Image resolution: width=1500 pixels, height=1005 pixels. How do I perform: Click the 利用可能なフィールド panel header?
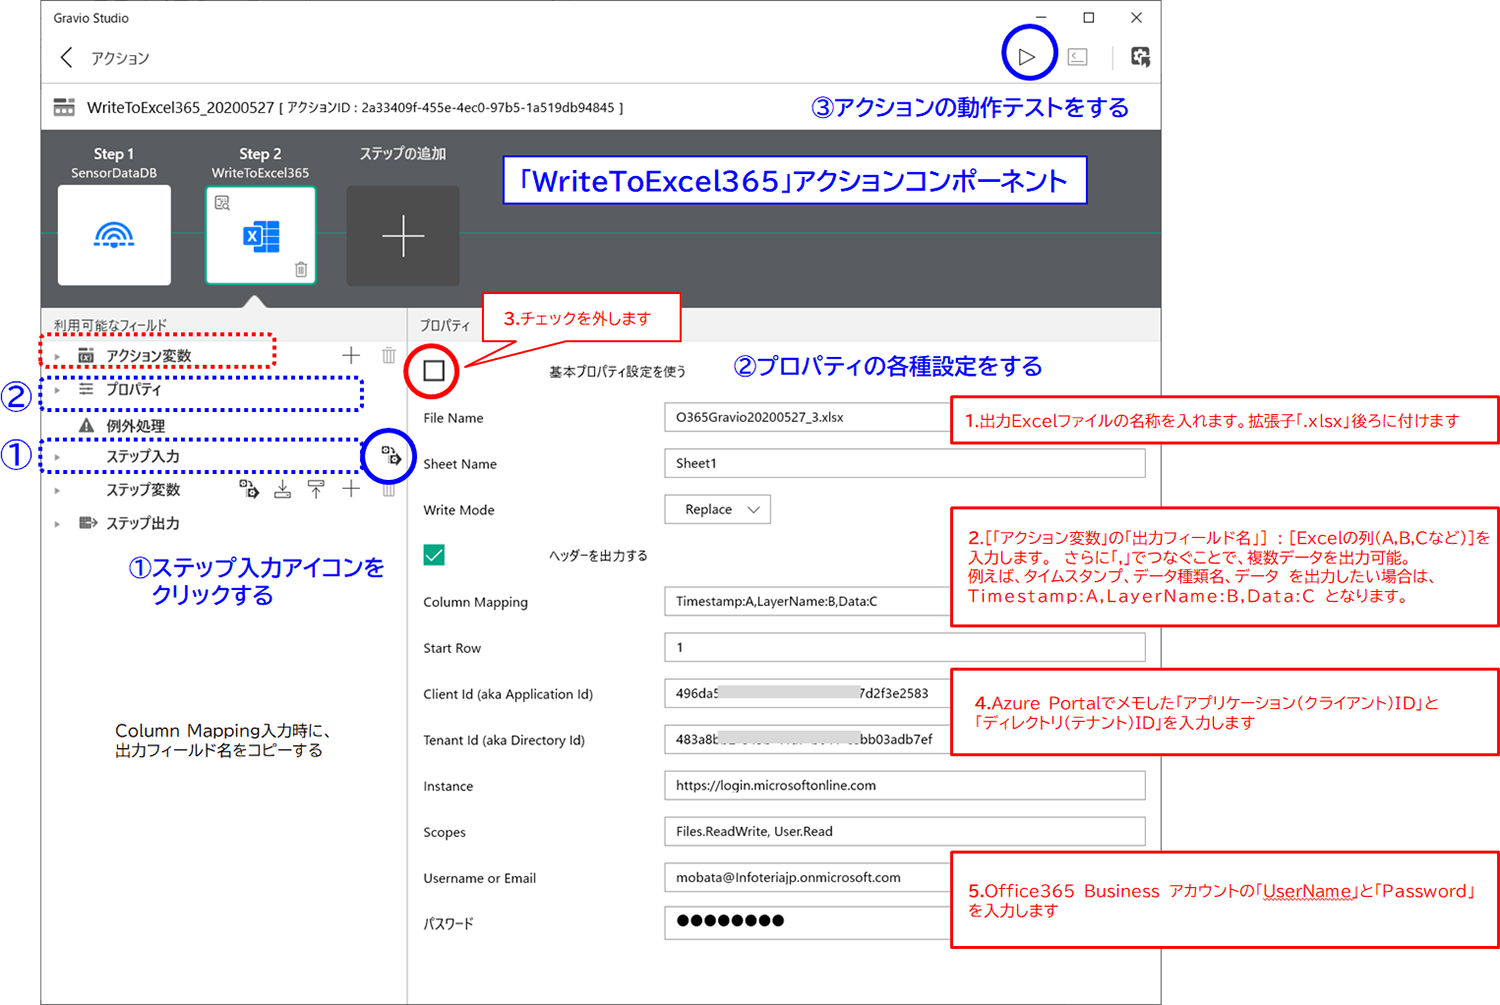coord(110,325)
